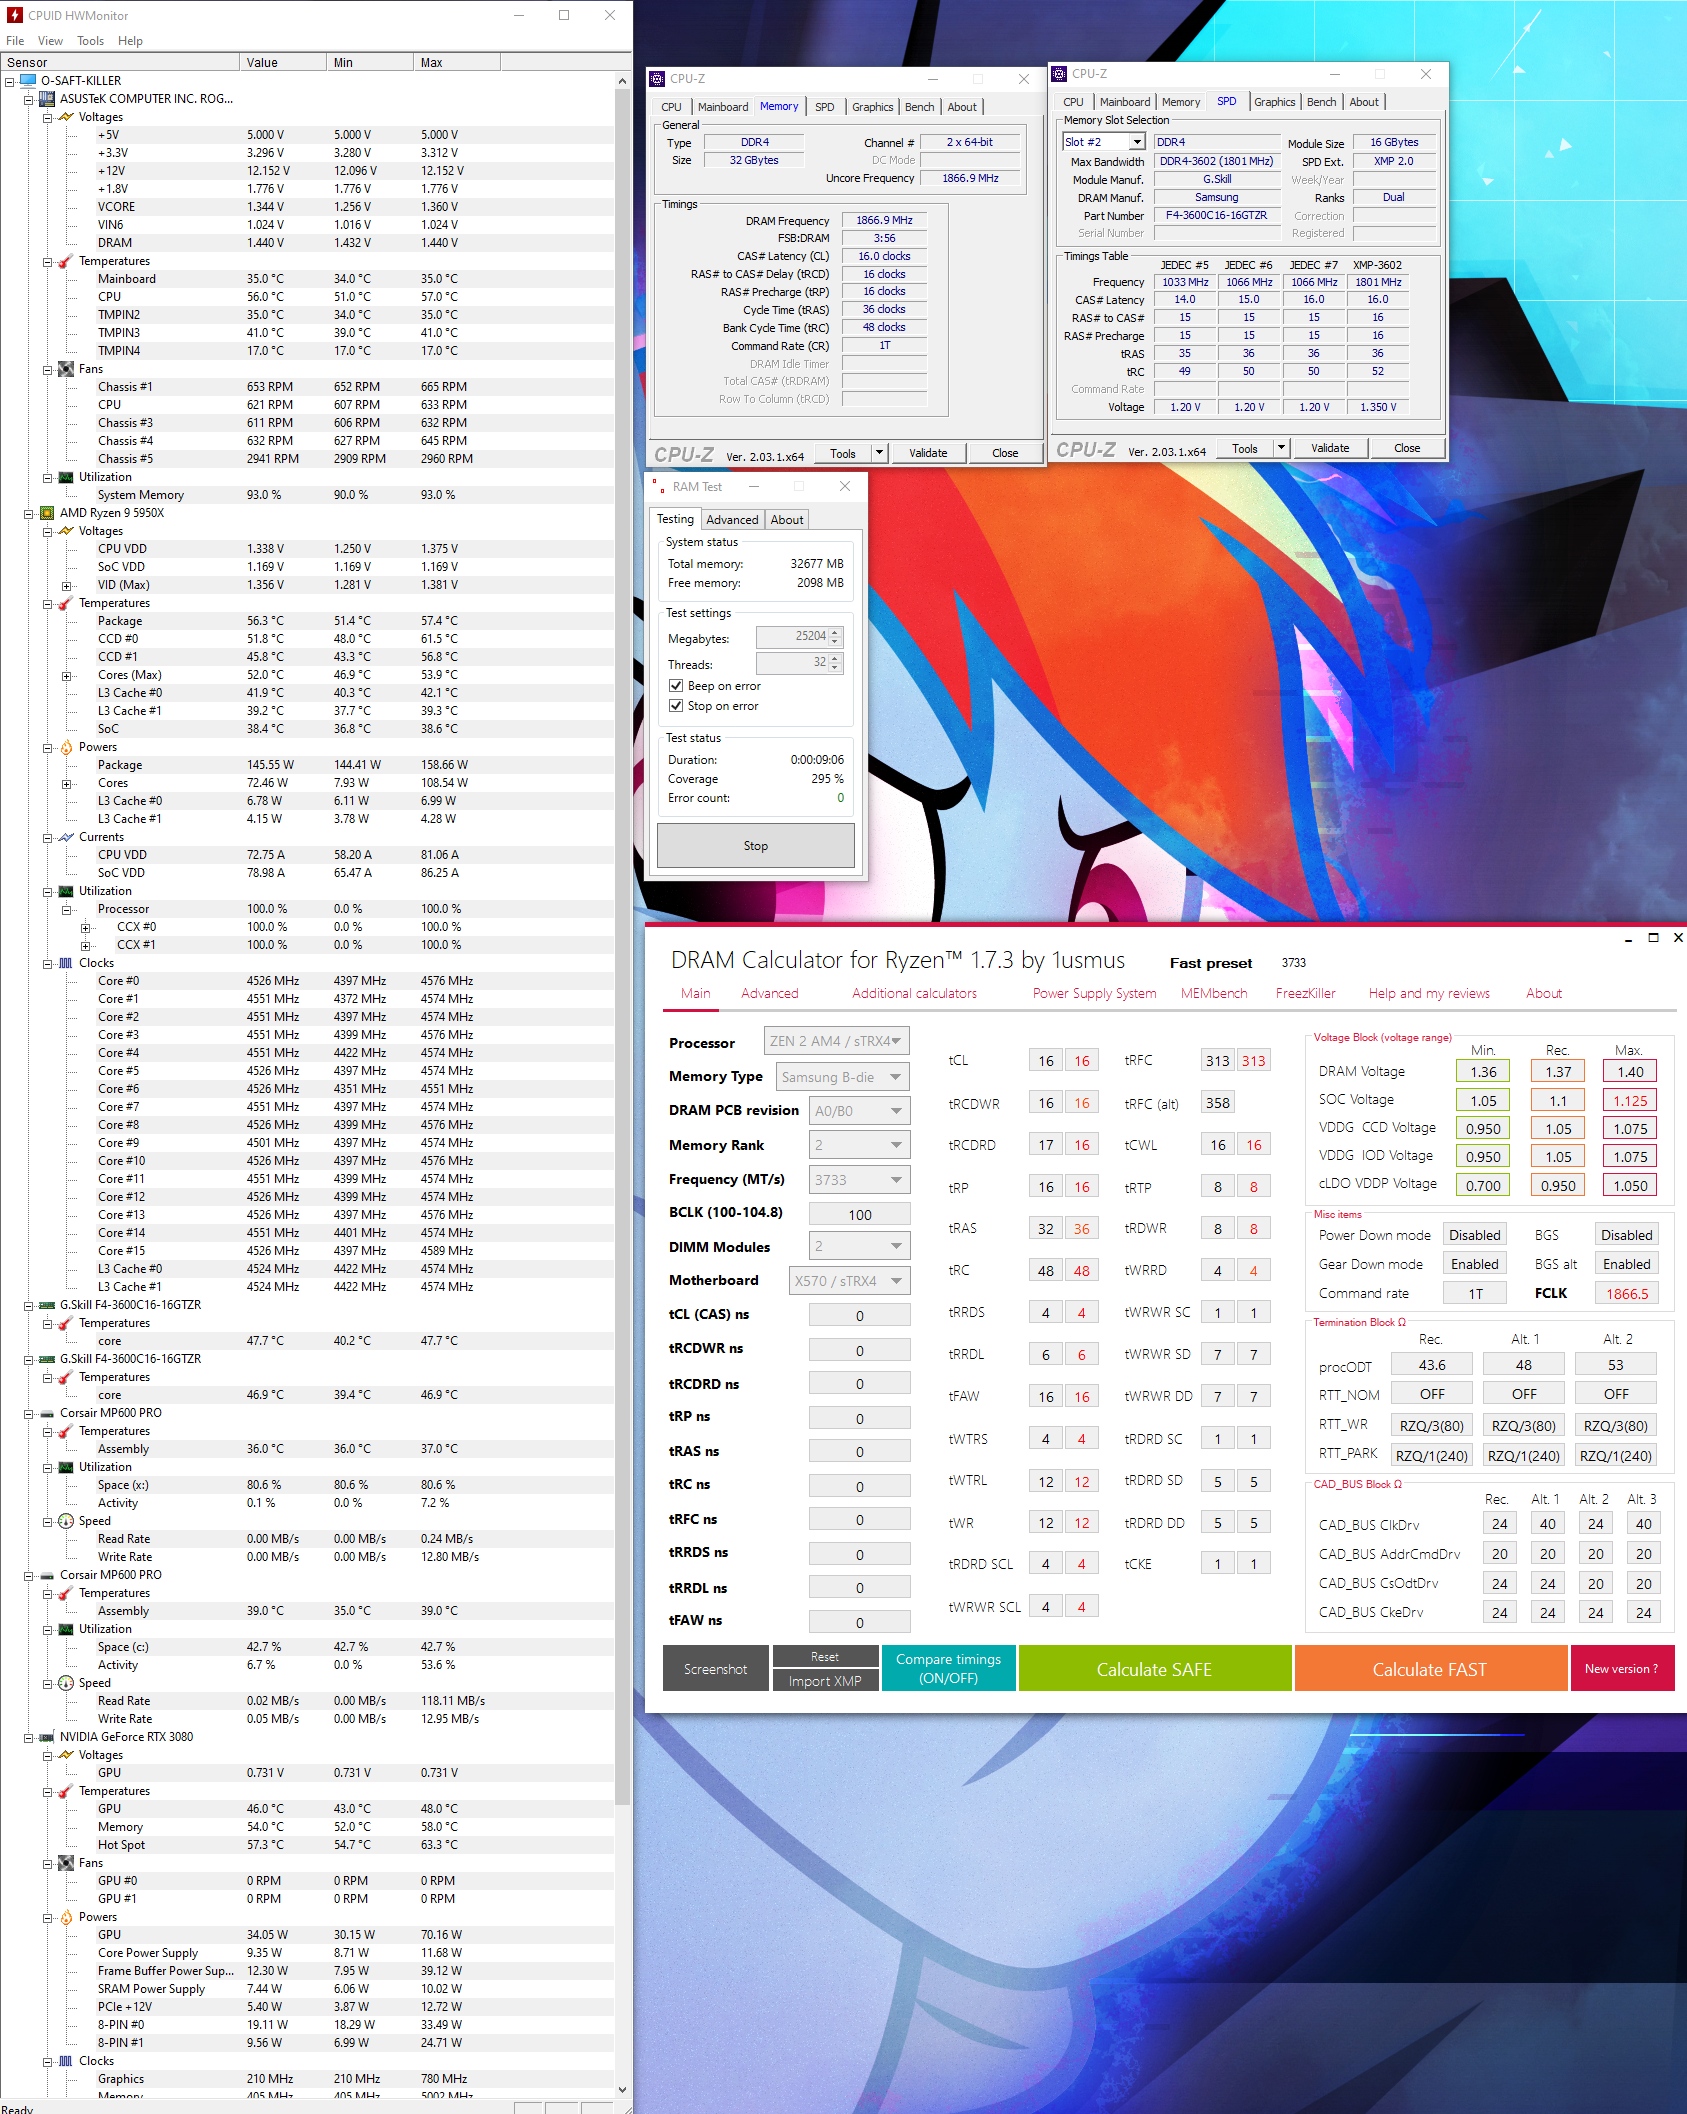Open the View menu in HWMonitor
Viewport: 1687px width, 2114px height.
click(x=50, y=41)
